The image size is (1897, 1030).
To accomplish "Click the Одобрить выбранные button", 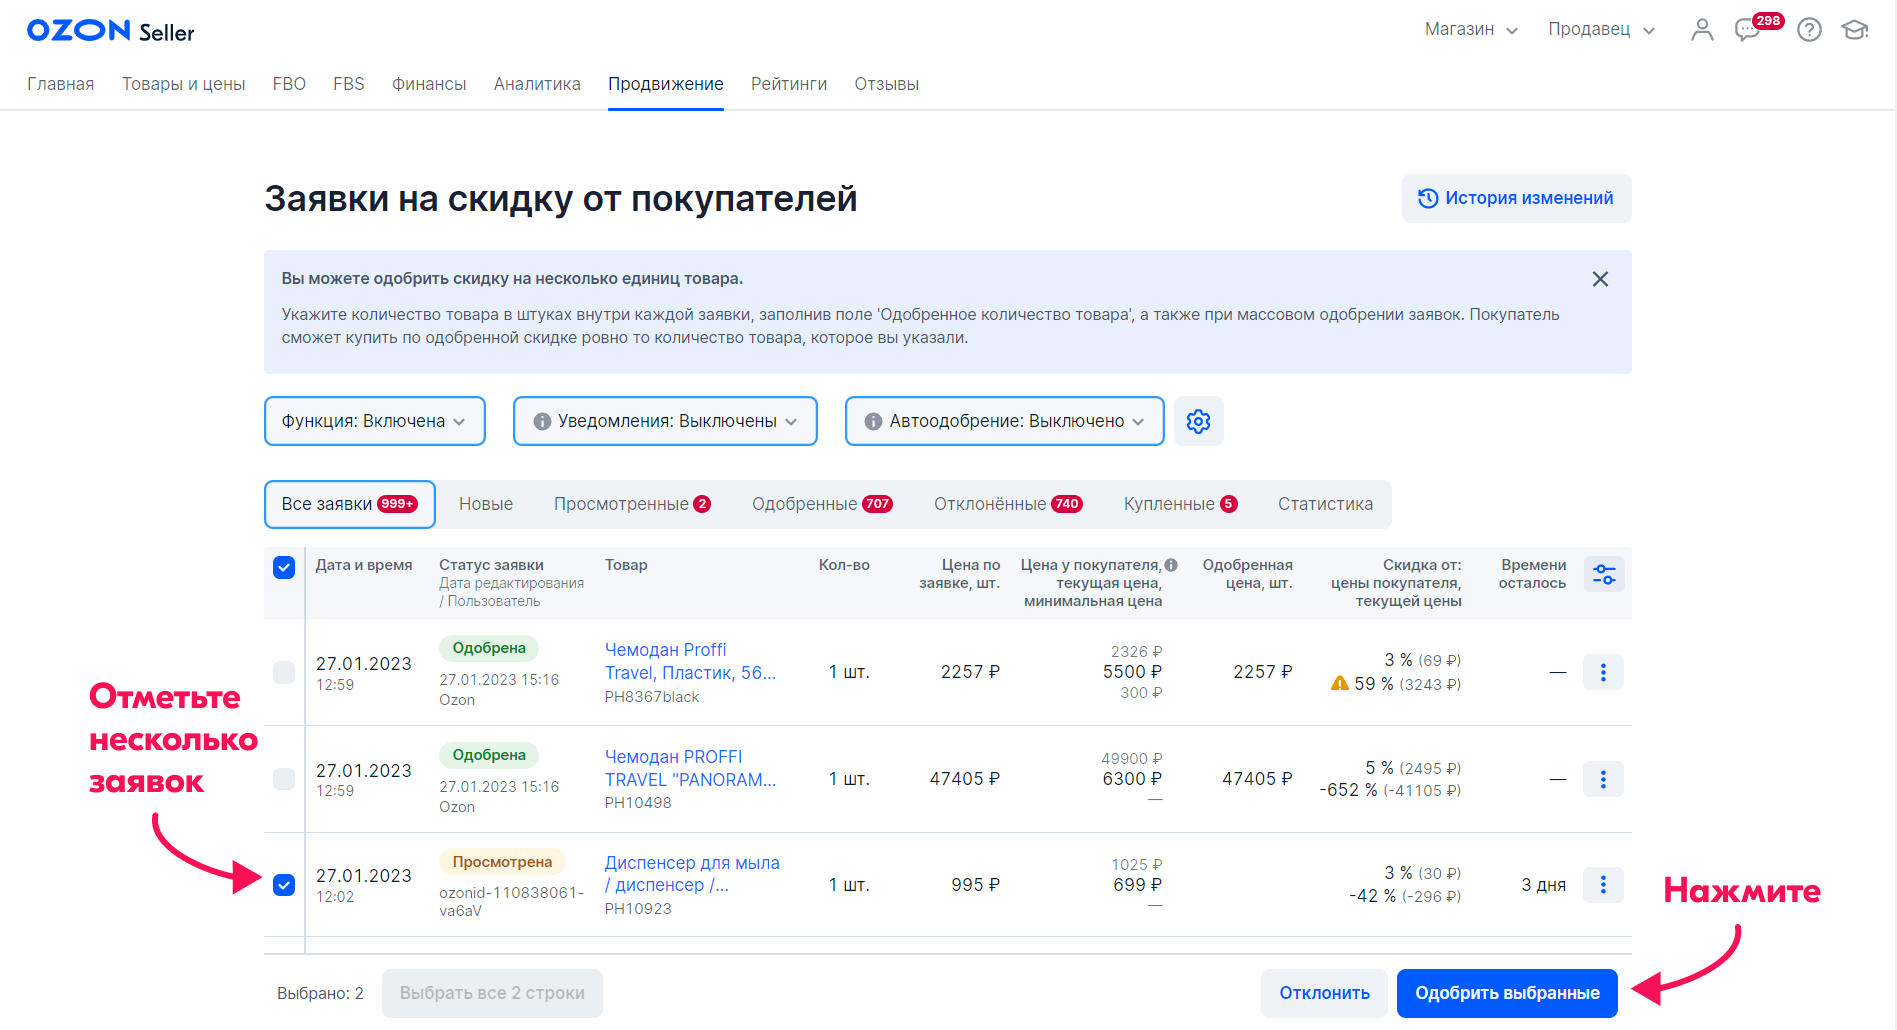I will [1507, 993].
